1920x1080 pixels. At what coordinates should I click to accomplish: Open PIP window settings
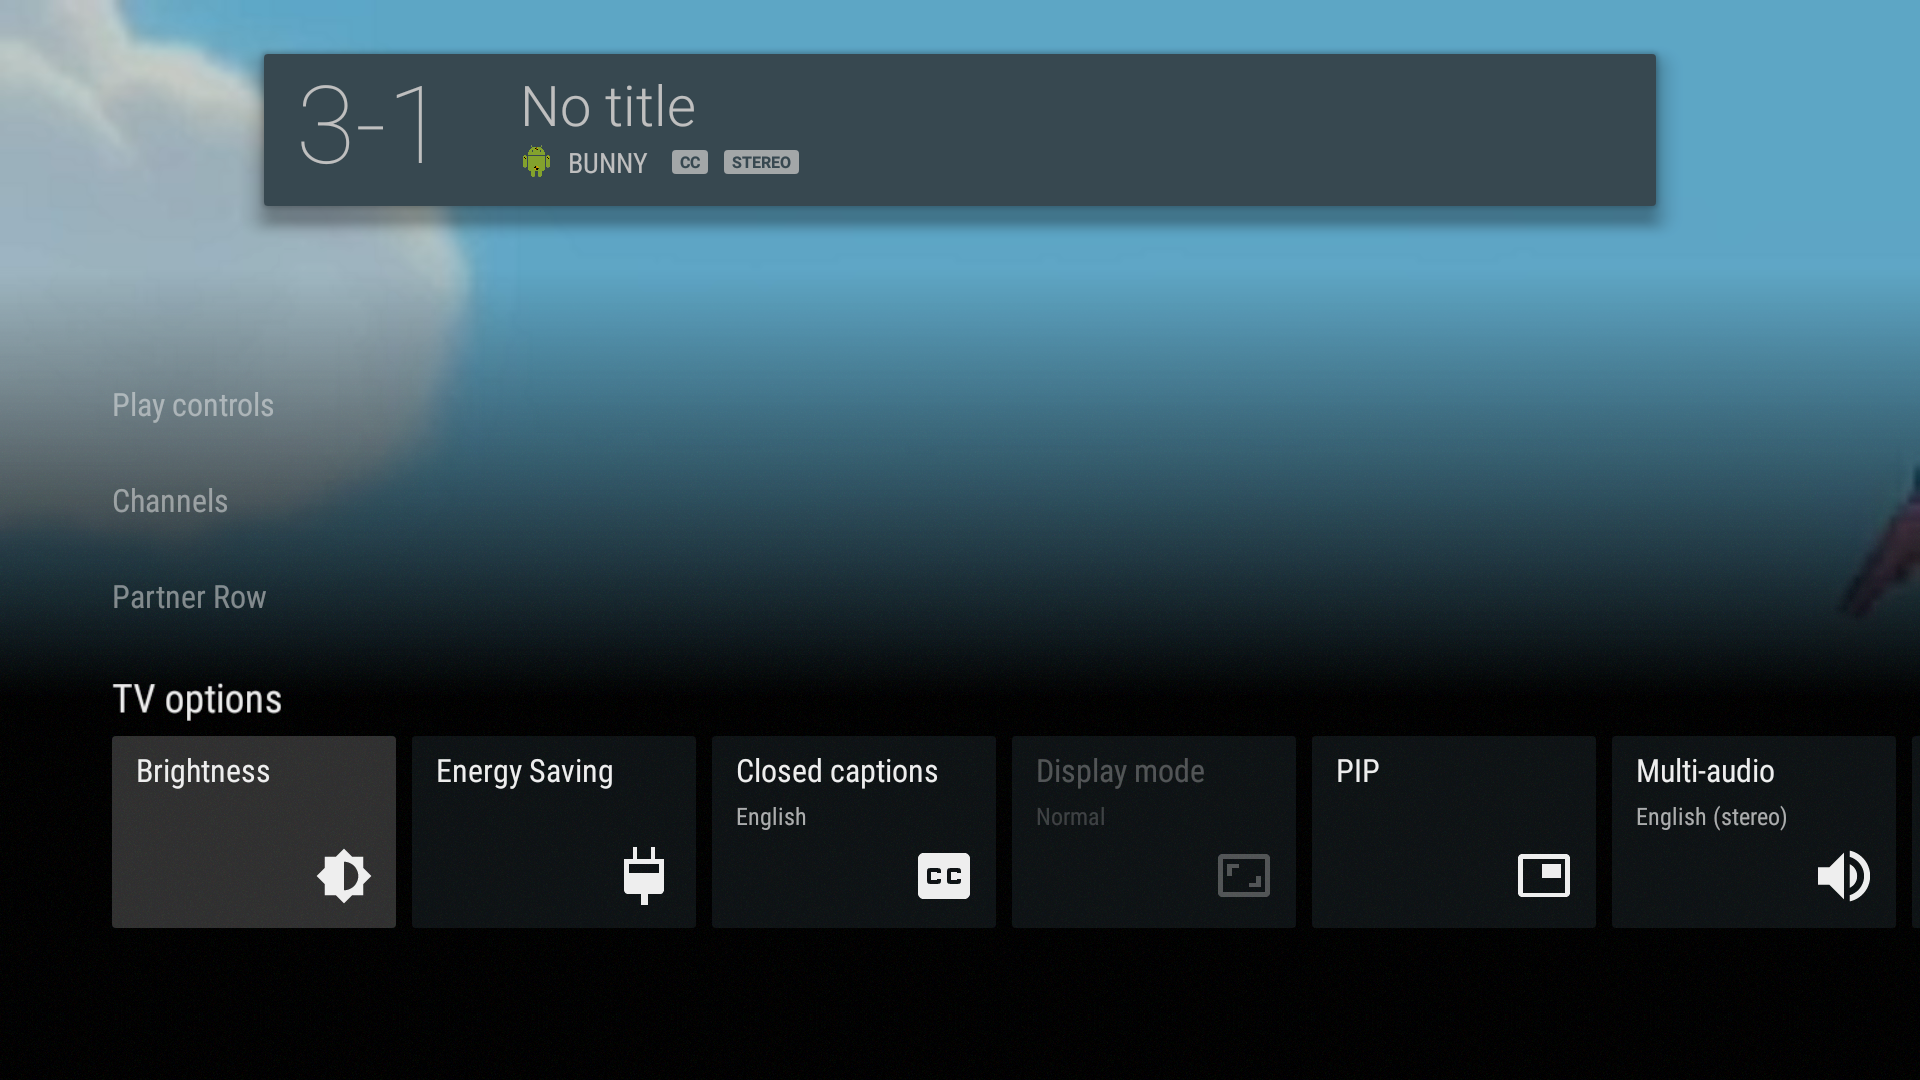click(1453, 831)
